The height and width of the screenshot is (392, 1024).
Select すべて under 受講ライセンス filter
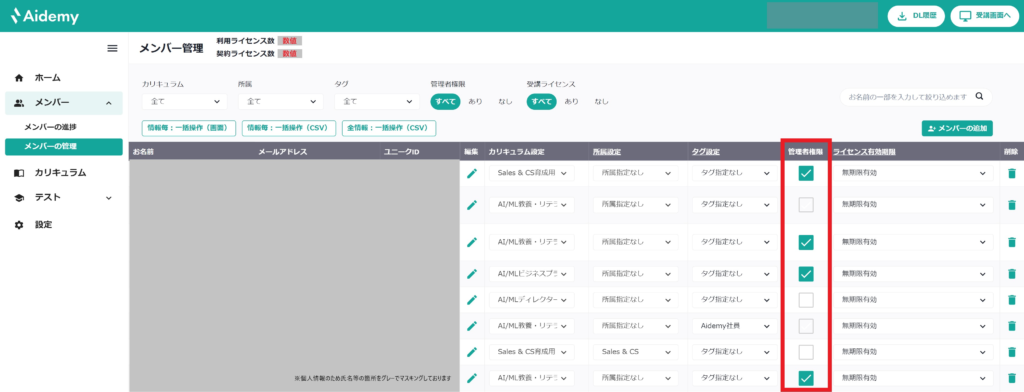(x=541, y=101)
